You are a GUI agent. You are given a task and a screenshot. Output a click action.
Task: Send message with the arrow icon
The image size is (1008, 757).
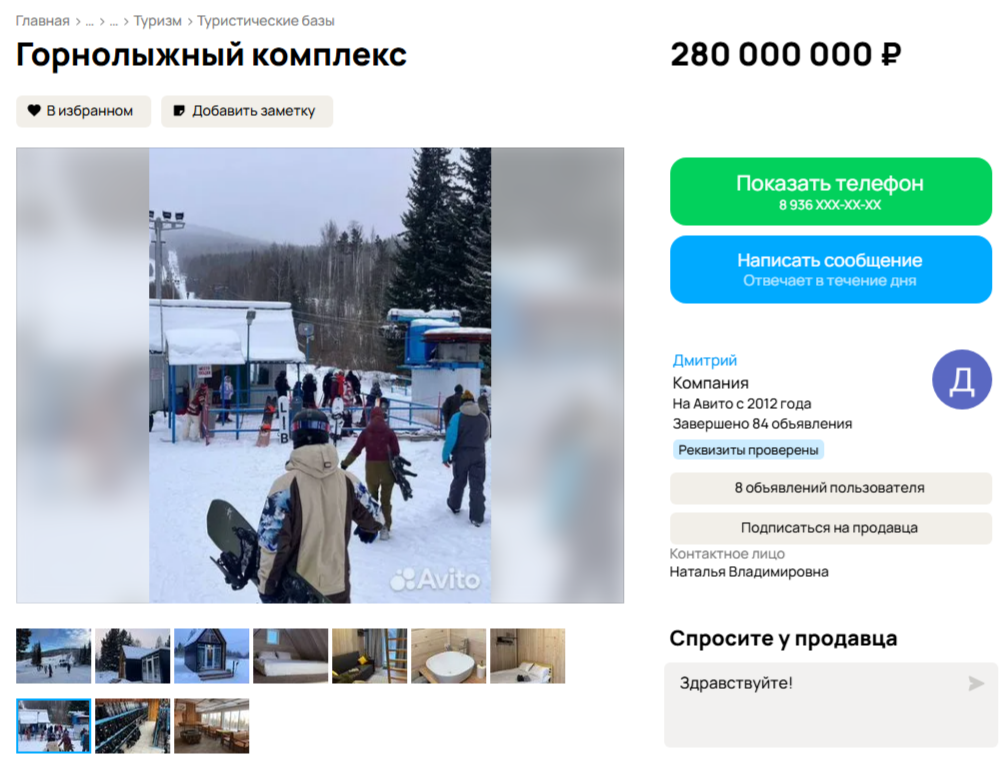click(x=976, y=683)
